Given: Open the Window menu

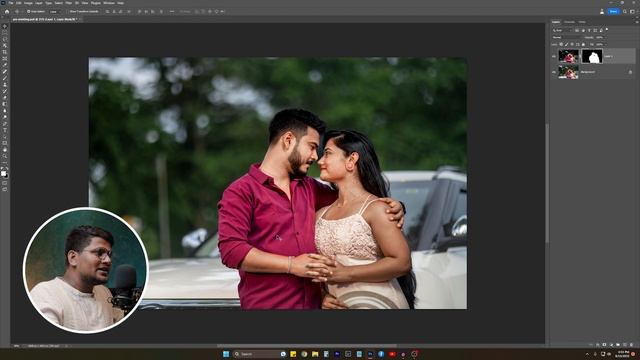Looking at the screenshot, I should (109, 3).
